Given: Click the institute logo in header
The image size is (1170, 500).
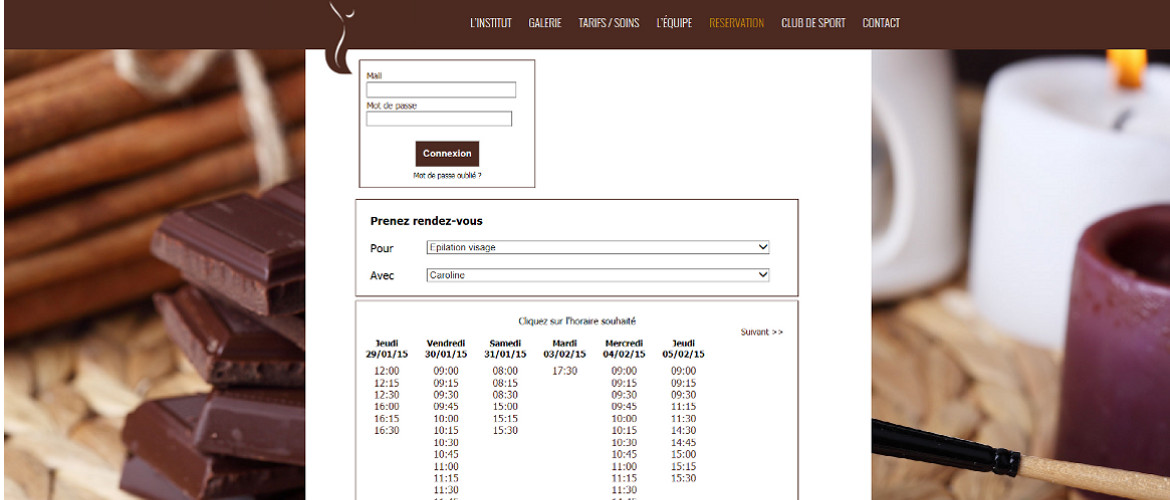Looking at the screenshot, I should click(340, 37).
